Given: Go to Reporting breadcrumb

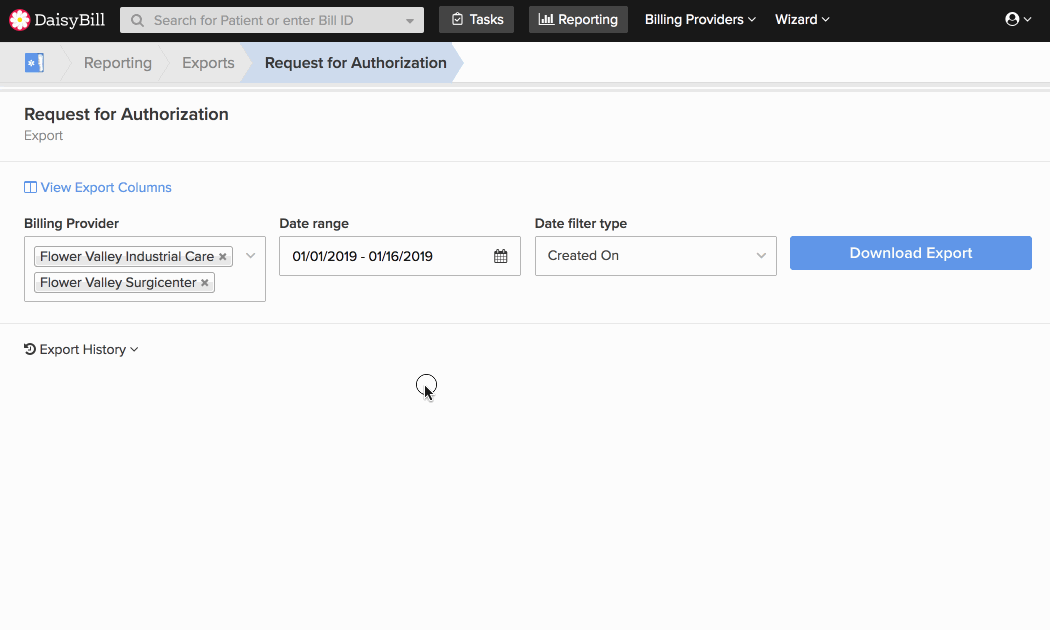Looking at the screenshot, I should point(118,63).
